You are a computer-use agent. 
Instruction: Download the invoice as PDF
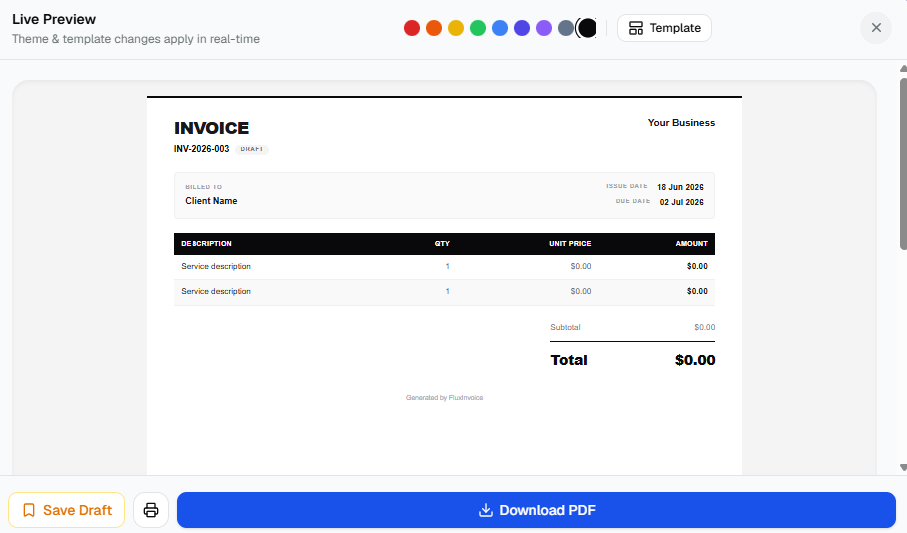(x=536, y=510)
